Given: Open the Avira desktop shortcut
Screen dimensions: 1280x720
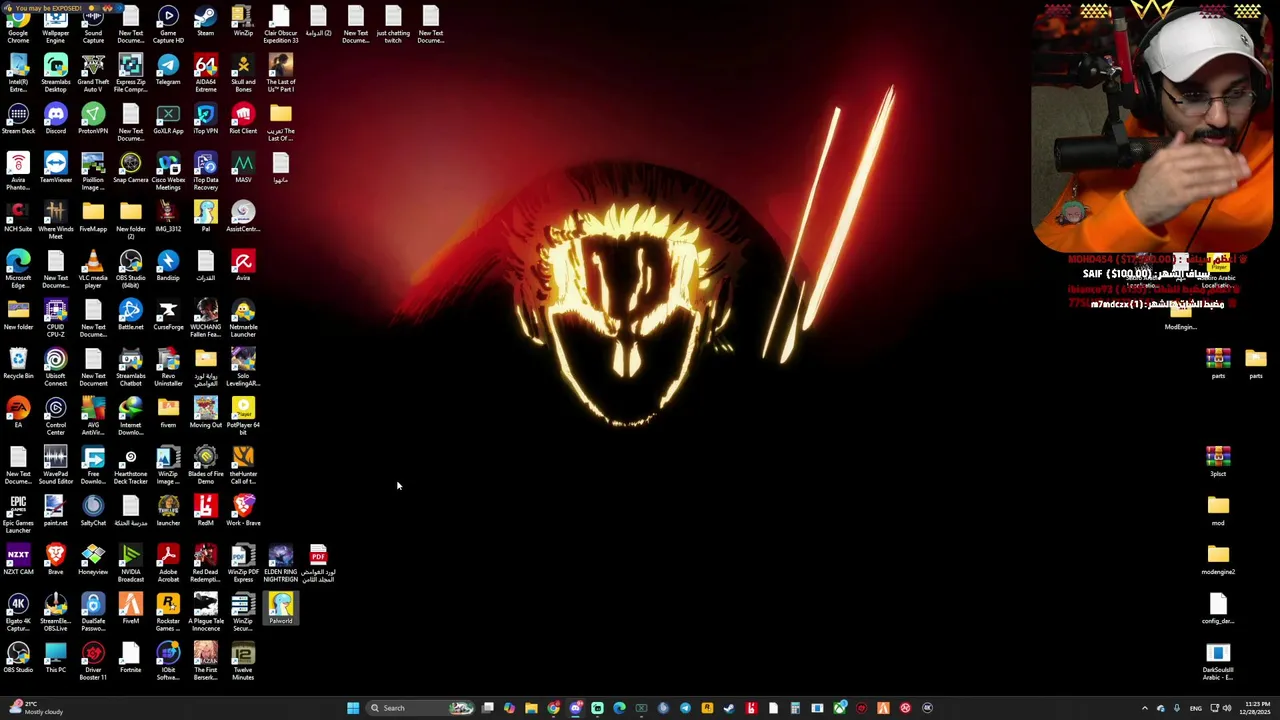Looking at the screenshot, I should point(243,266).
